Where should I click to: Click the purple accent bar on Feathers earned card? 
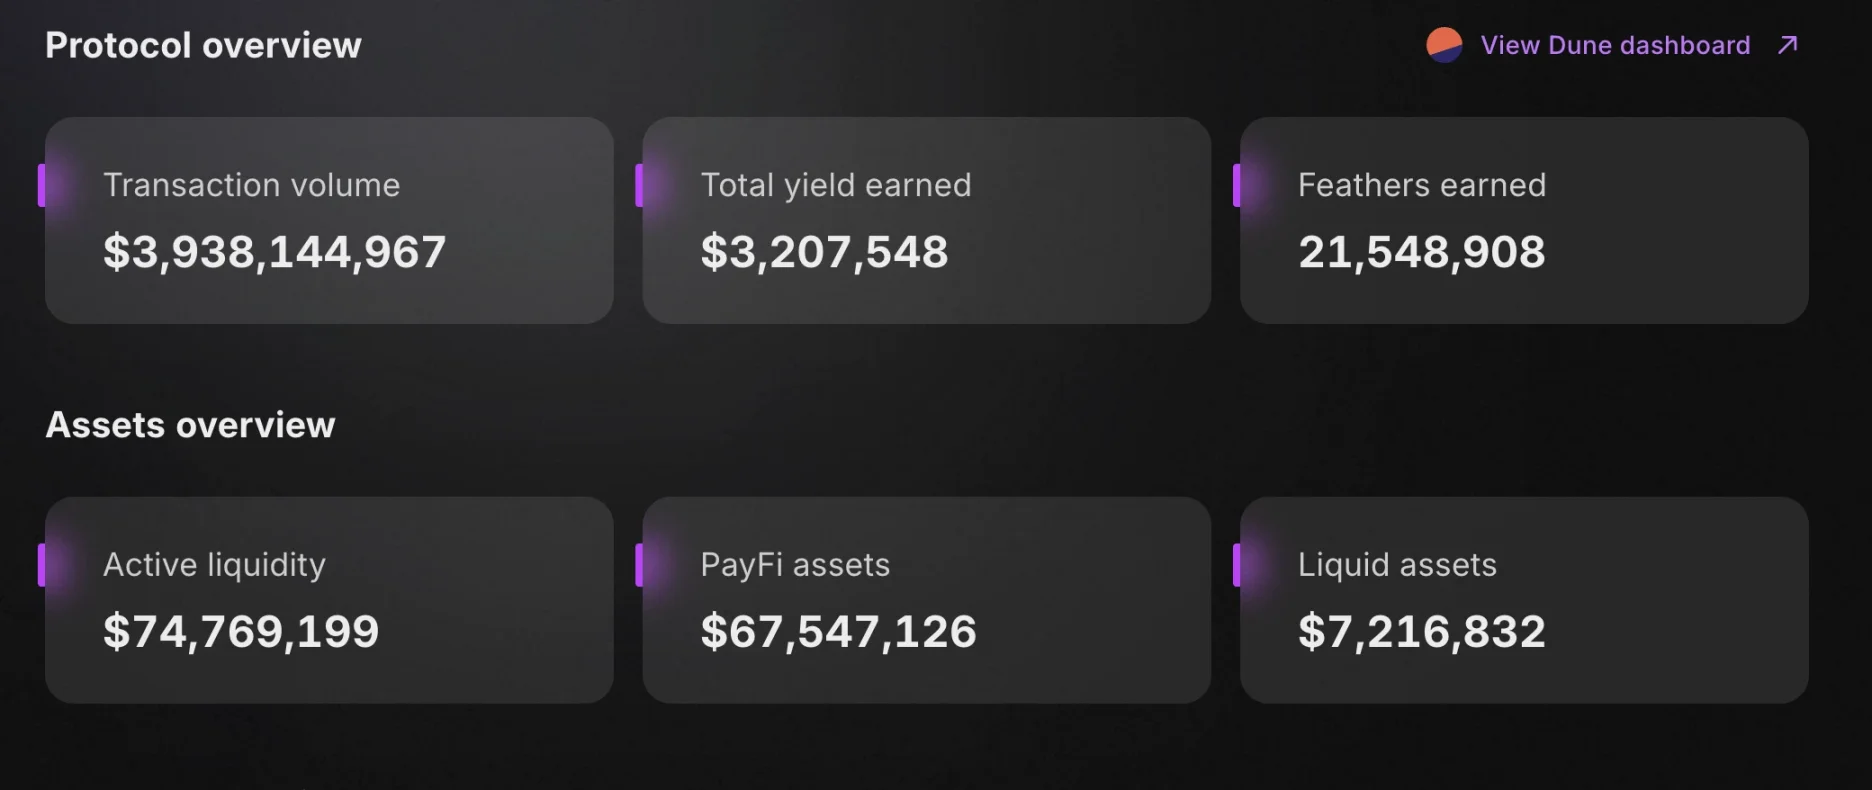[x=1238, y=183]
